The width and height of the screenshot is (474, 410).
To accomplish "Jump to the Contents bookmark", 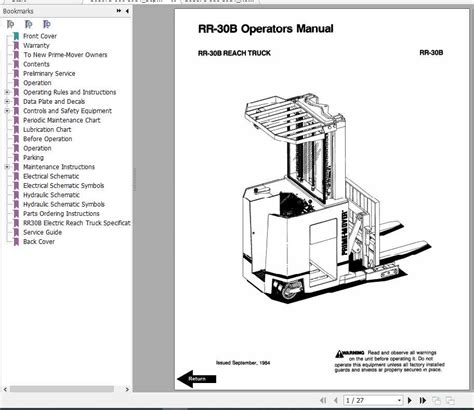I will (x=36, y=64).
